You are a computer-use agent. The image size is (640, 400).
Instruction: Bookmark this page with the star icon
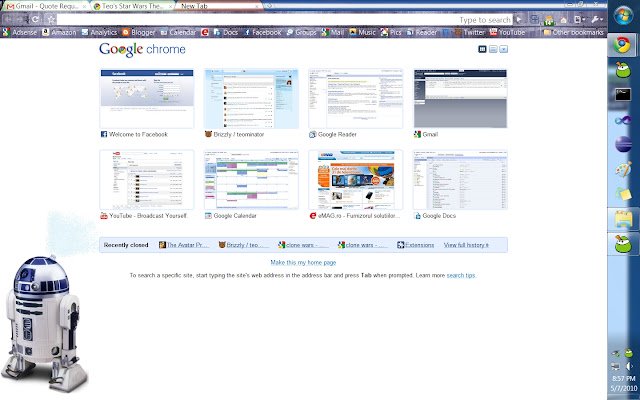point(51,19)
